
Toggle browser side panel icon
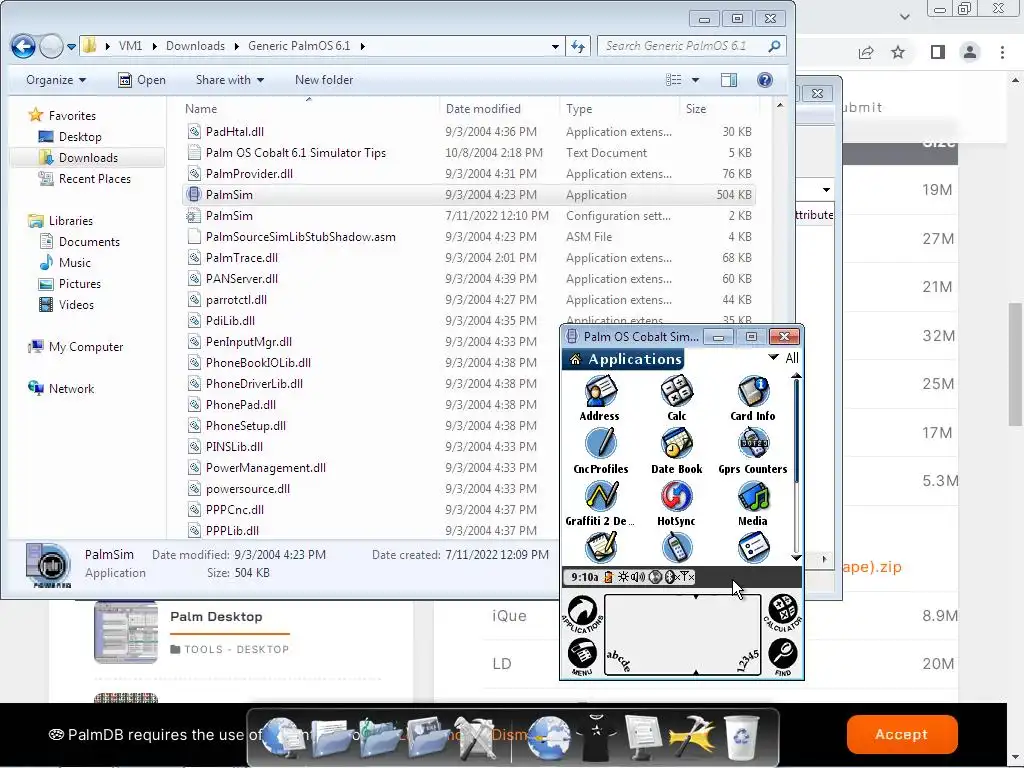pos(938,52)
